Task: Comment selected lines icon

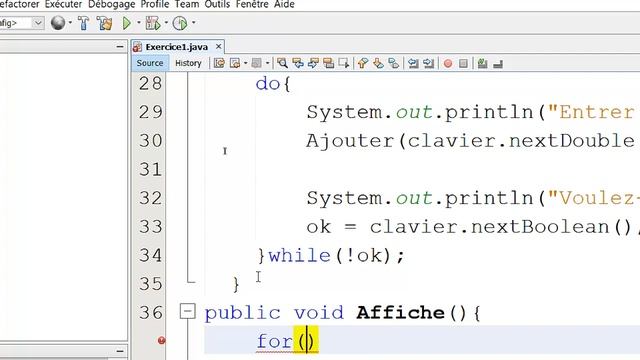Action: 482,63
